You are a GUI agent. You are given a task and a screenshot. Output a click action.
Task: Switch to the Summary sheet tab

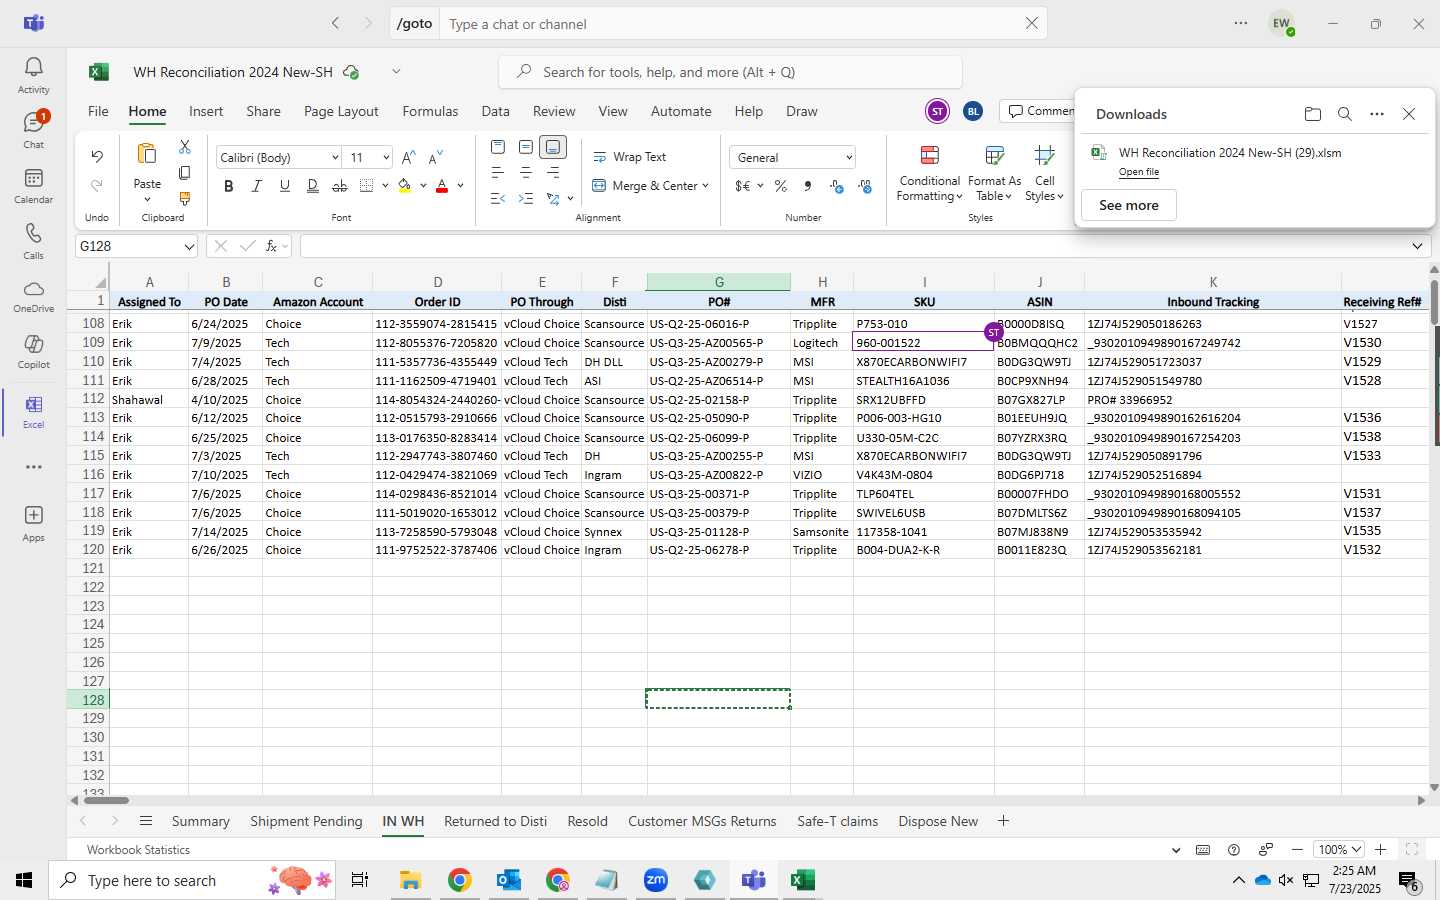pyautogui.click(x=201, y=821)
